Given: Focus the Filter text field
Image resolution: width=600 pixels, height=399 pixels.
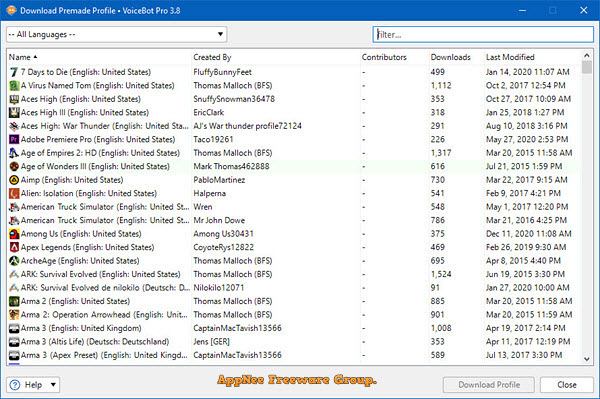Looking at the screenshot, I should tap(483, 34).
